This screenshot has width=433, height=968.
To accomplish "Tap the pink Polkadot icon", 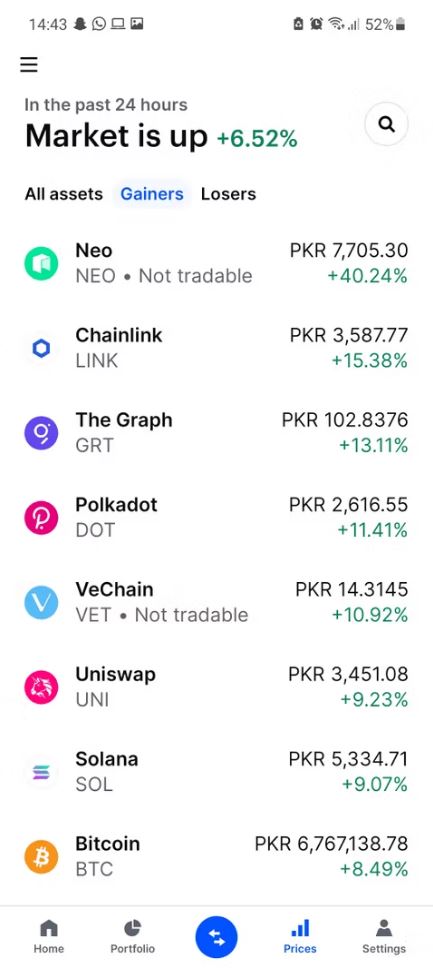I will [41, 517].
